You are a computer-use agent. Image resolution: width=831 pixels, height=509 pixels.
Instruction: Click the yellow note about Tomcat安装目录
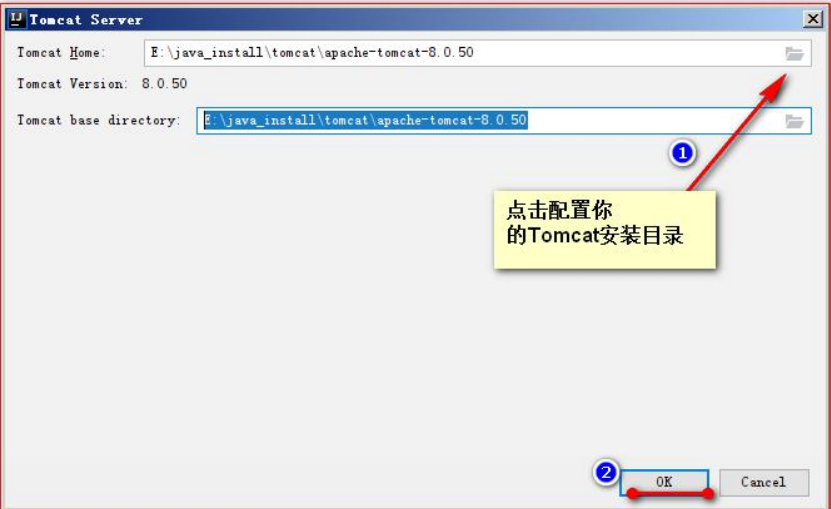605,230
